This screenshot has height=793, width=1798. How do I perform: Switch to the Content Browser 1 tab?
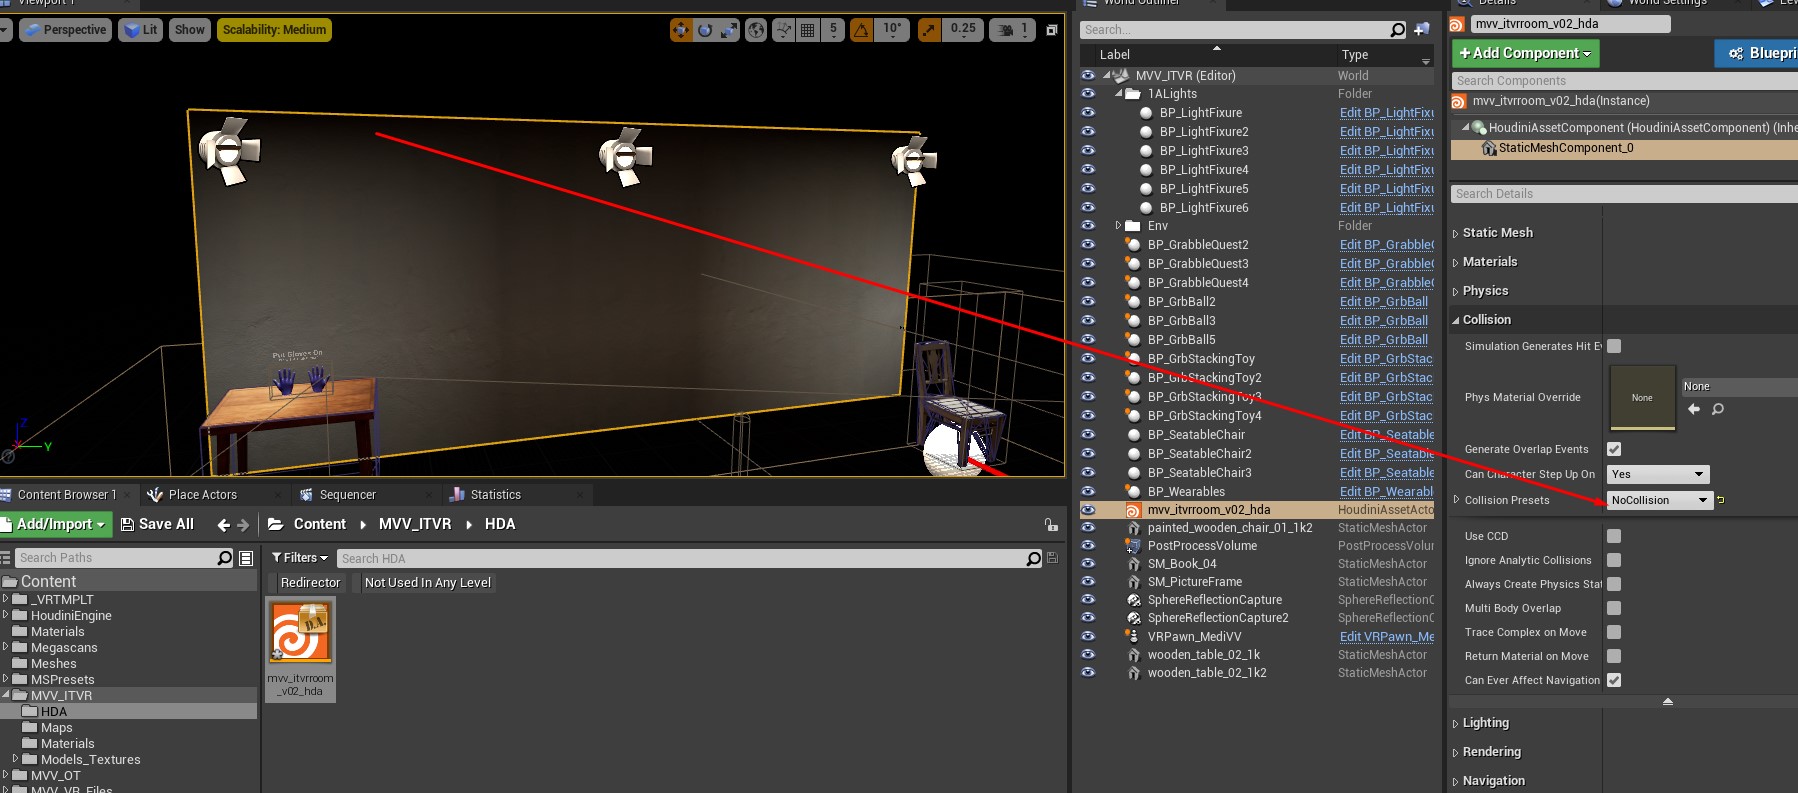point(66,495)
